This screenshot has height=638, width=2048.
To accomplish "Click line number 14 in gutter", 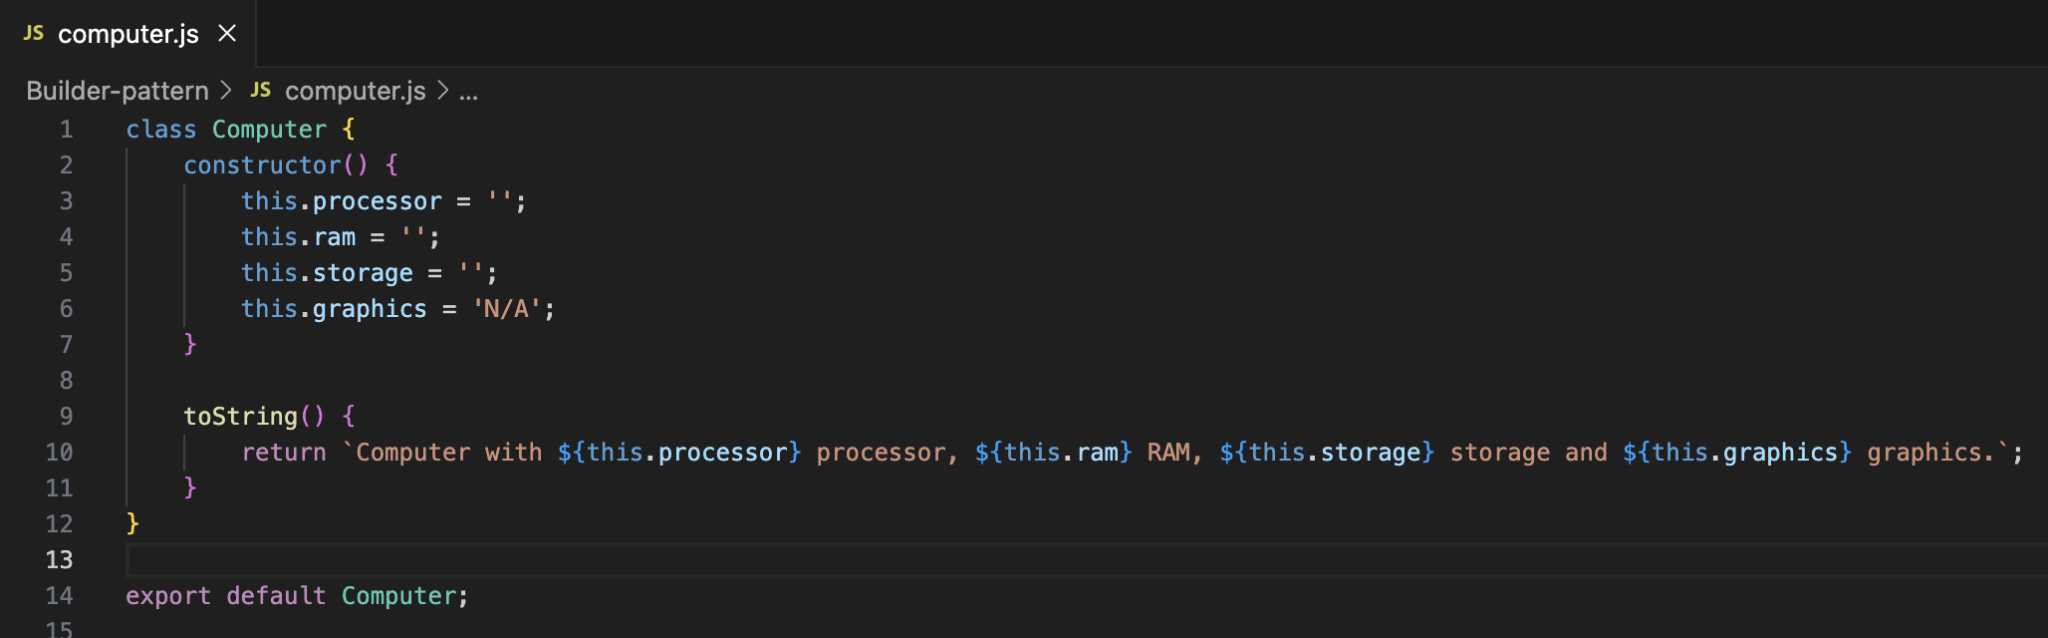I will [x=59, y=596].
